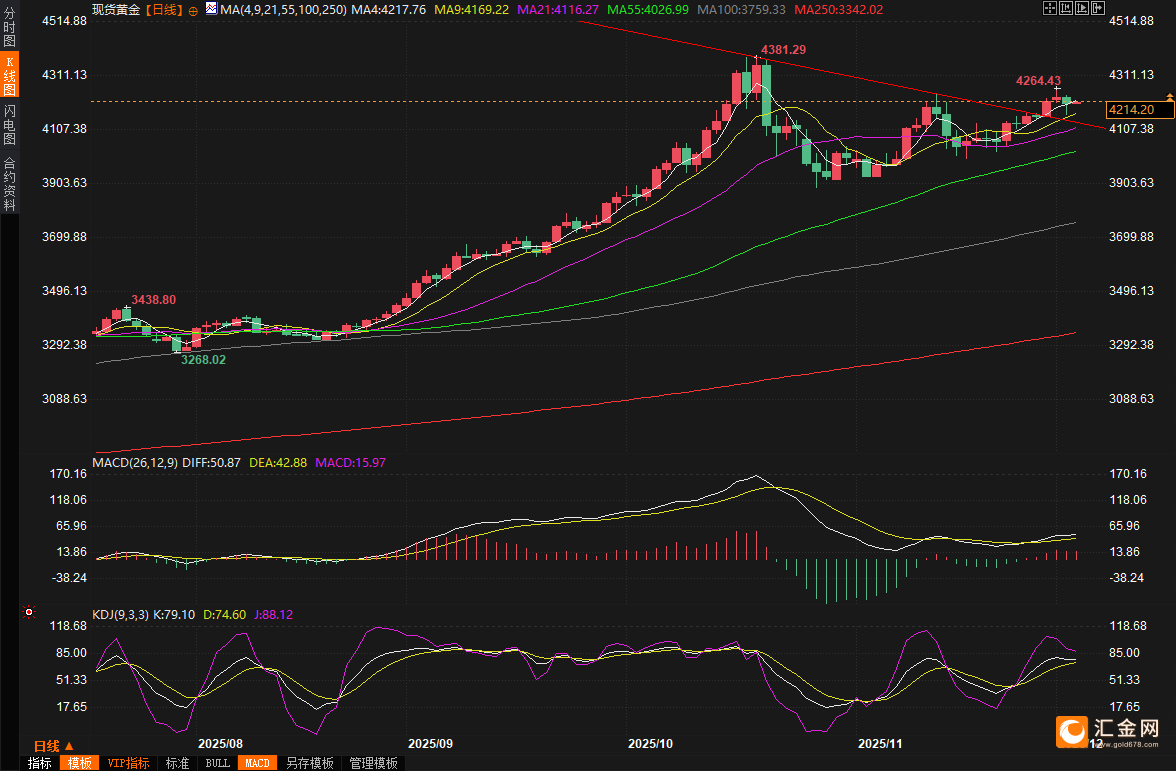Viewport: 1176px width, 771px height.
Task: Open the VIP指标 tab
Action: 128,763
